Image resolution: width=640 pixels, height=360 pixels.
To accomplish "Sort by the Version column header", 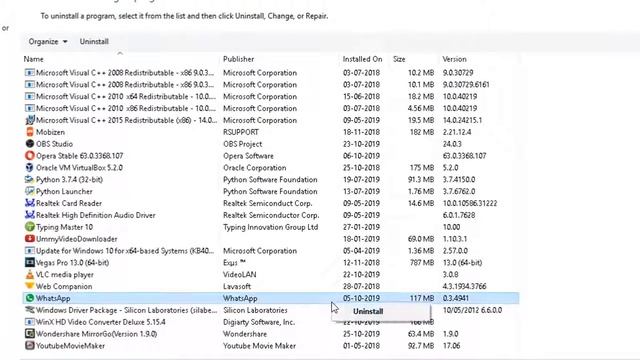I will coord(454,59).
